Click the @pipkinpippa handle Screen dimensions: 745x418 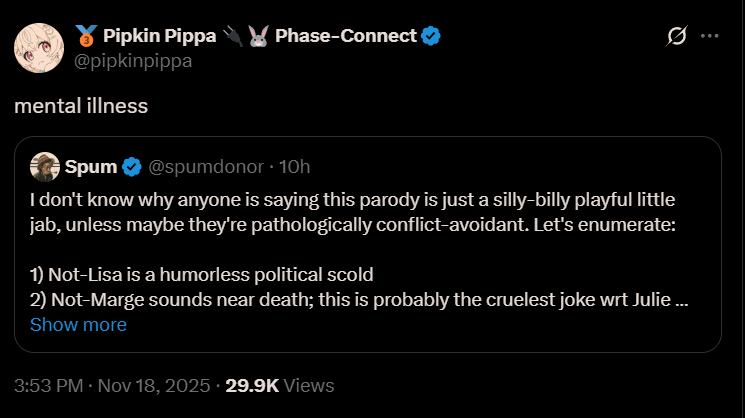133,61
